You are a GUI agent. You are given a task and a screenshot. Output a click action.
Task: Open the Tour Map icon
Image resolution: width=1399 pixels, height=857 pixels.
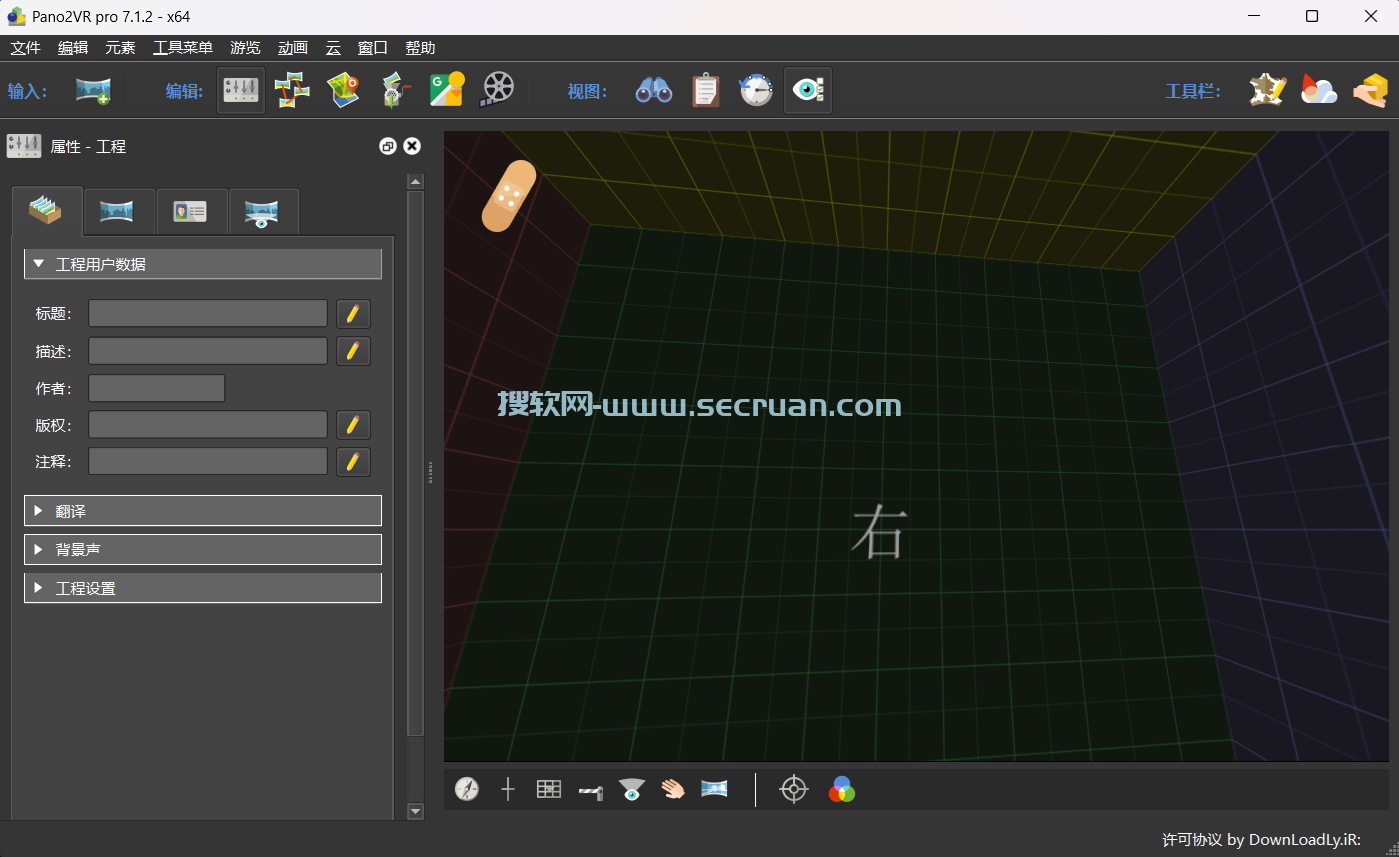pyautogui.click(x=343, y=91)
